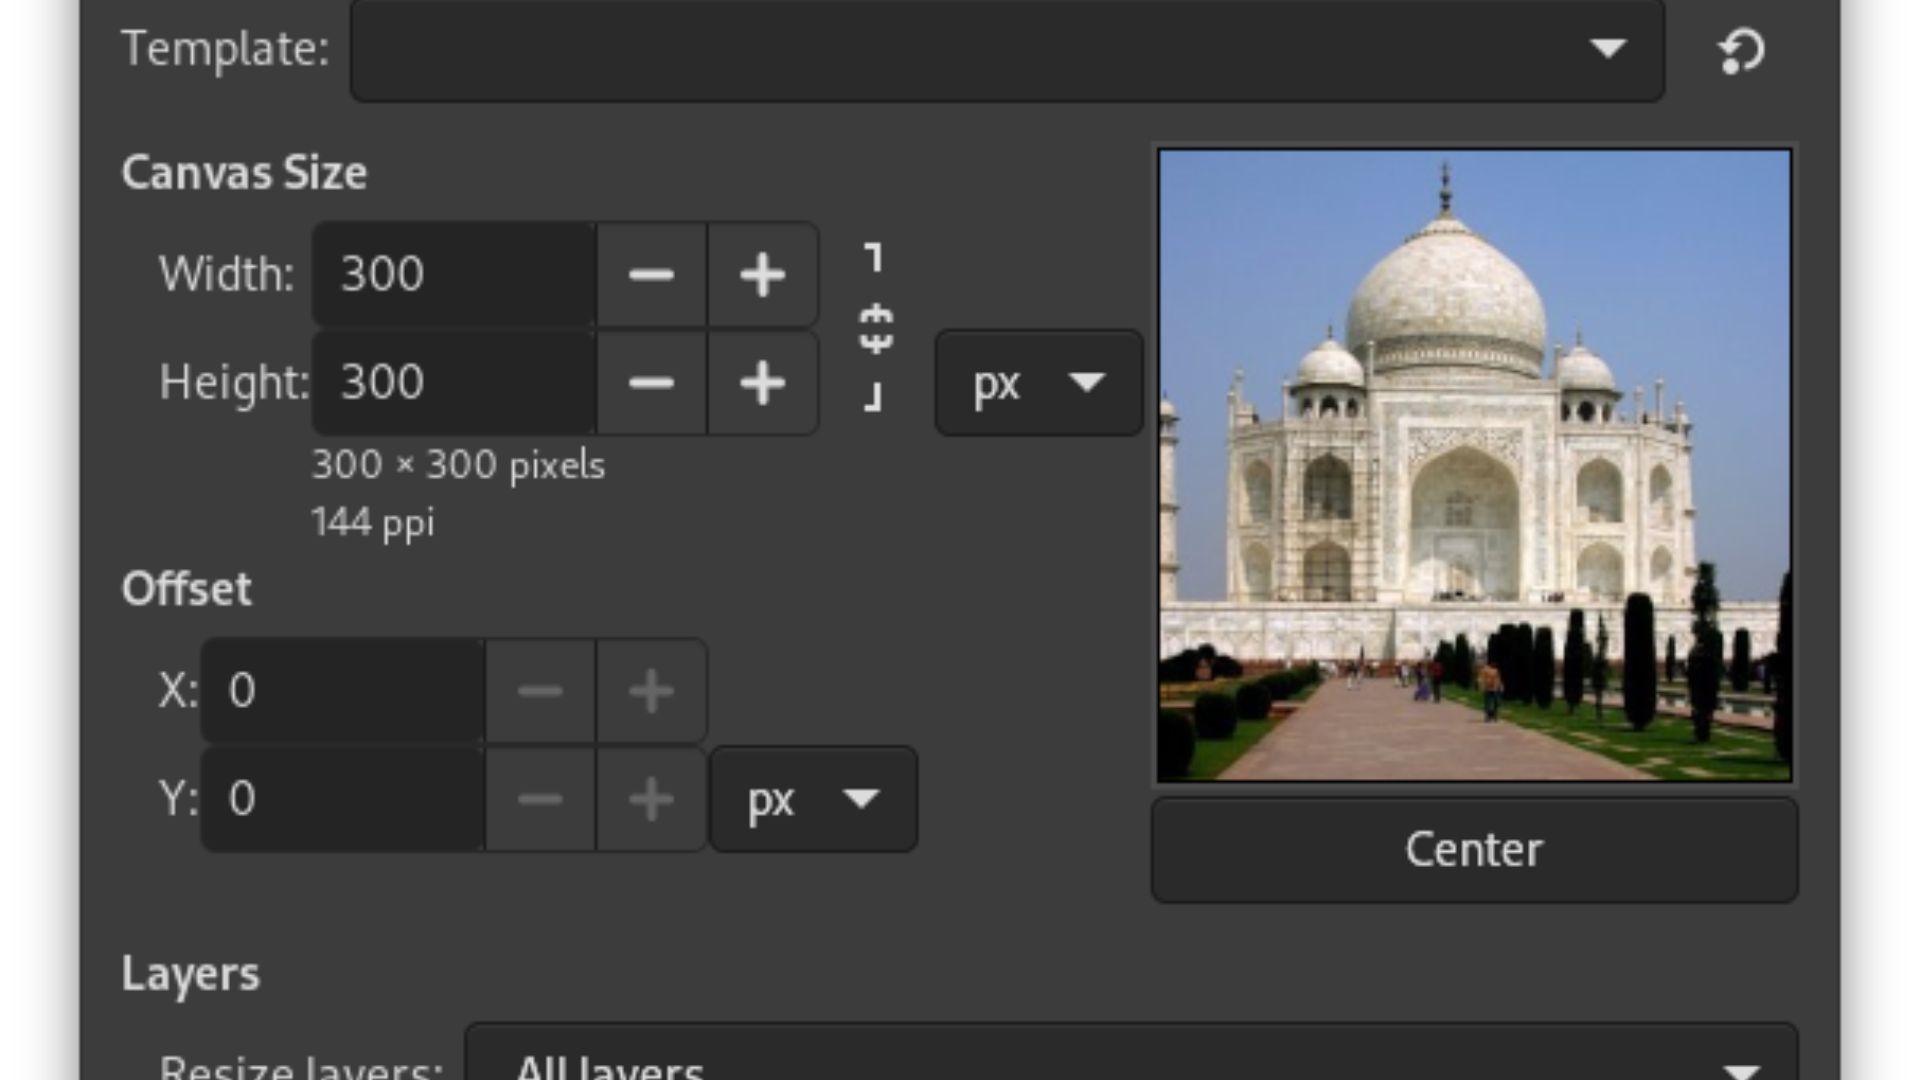Decrease canvas Width with minus button
Screen dimensions: 1920x1080
point(651,275)
